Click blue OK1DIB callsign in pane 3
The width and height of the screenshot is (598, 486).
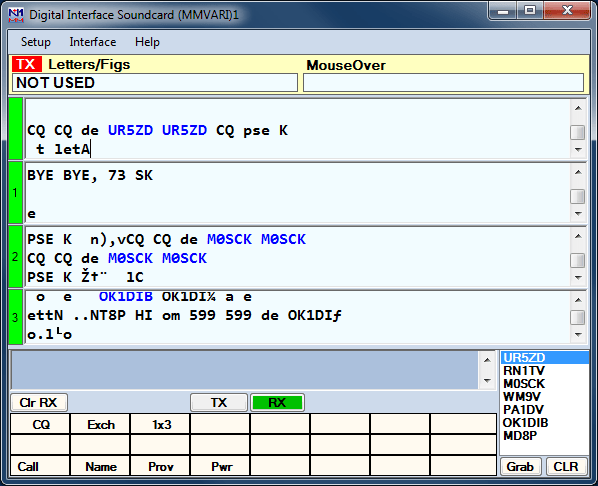[x=126, y=296]
